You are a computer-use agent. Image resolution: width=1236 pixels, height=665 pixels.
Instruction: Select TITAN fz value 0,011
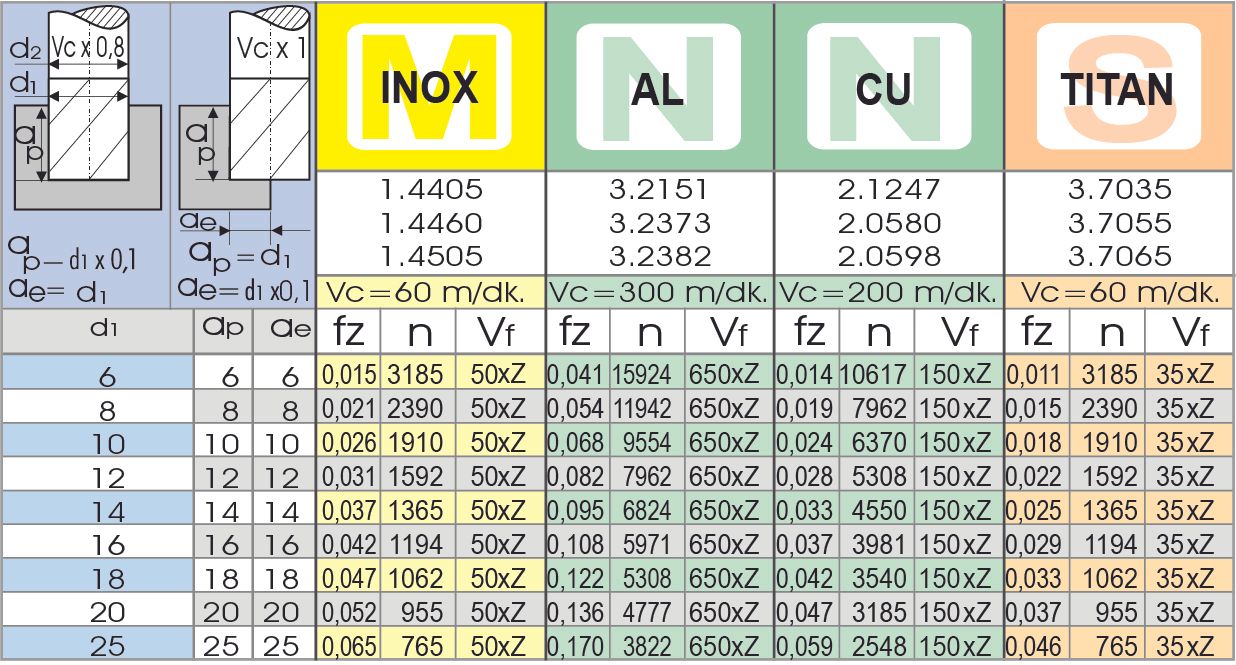pyautogui.click(x=1035, y=375)
